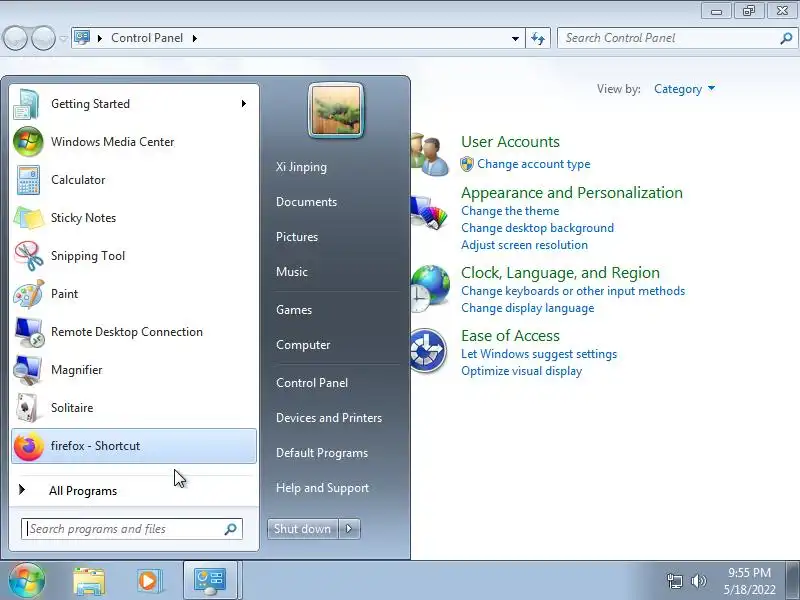Click the Ease of Access icon
Image resolution: width=800 pixels, height=600 pixels.
pos(428,351)
